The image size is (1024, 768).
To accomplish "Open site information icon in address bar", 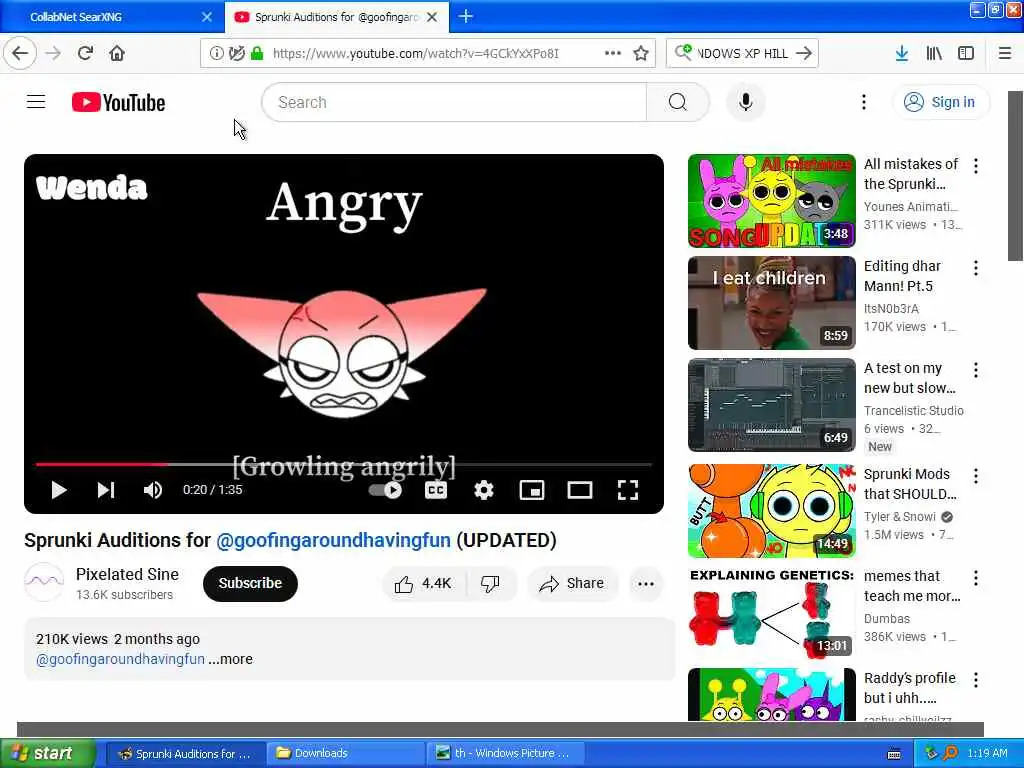I will click(216, 54).
